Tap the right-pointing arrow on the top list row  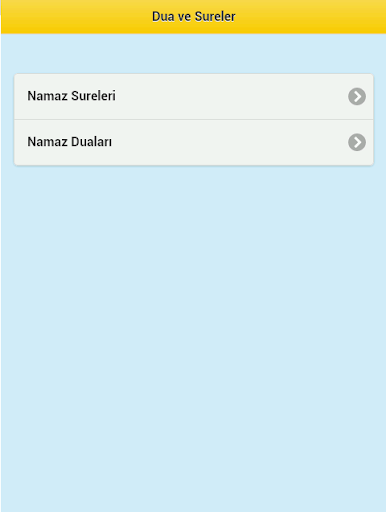tap(357, 97)
